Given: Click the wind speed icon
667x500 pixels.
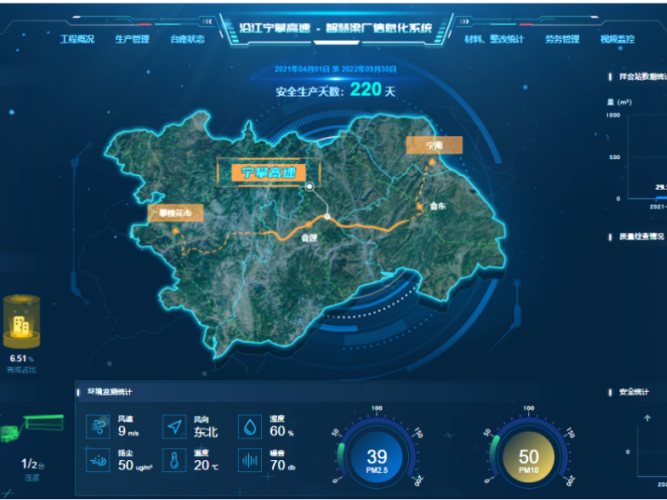Looking at the screenshot, I should 99,427.
